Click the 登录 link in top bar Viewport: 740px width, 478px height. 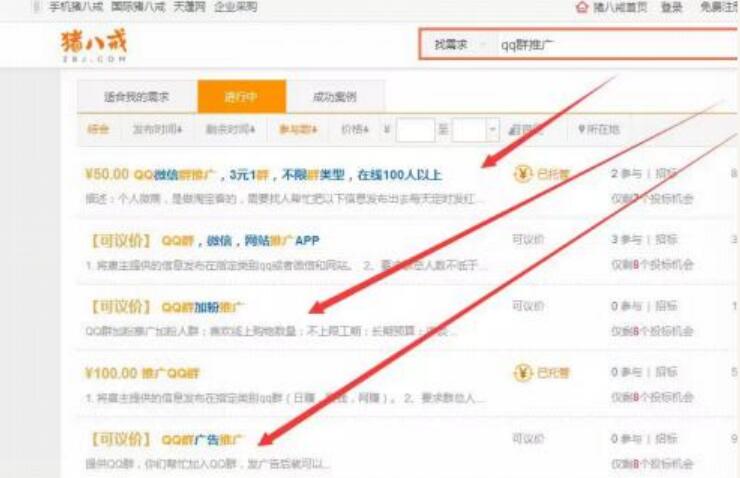[672, 7]
